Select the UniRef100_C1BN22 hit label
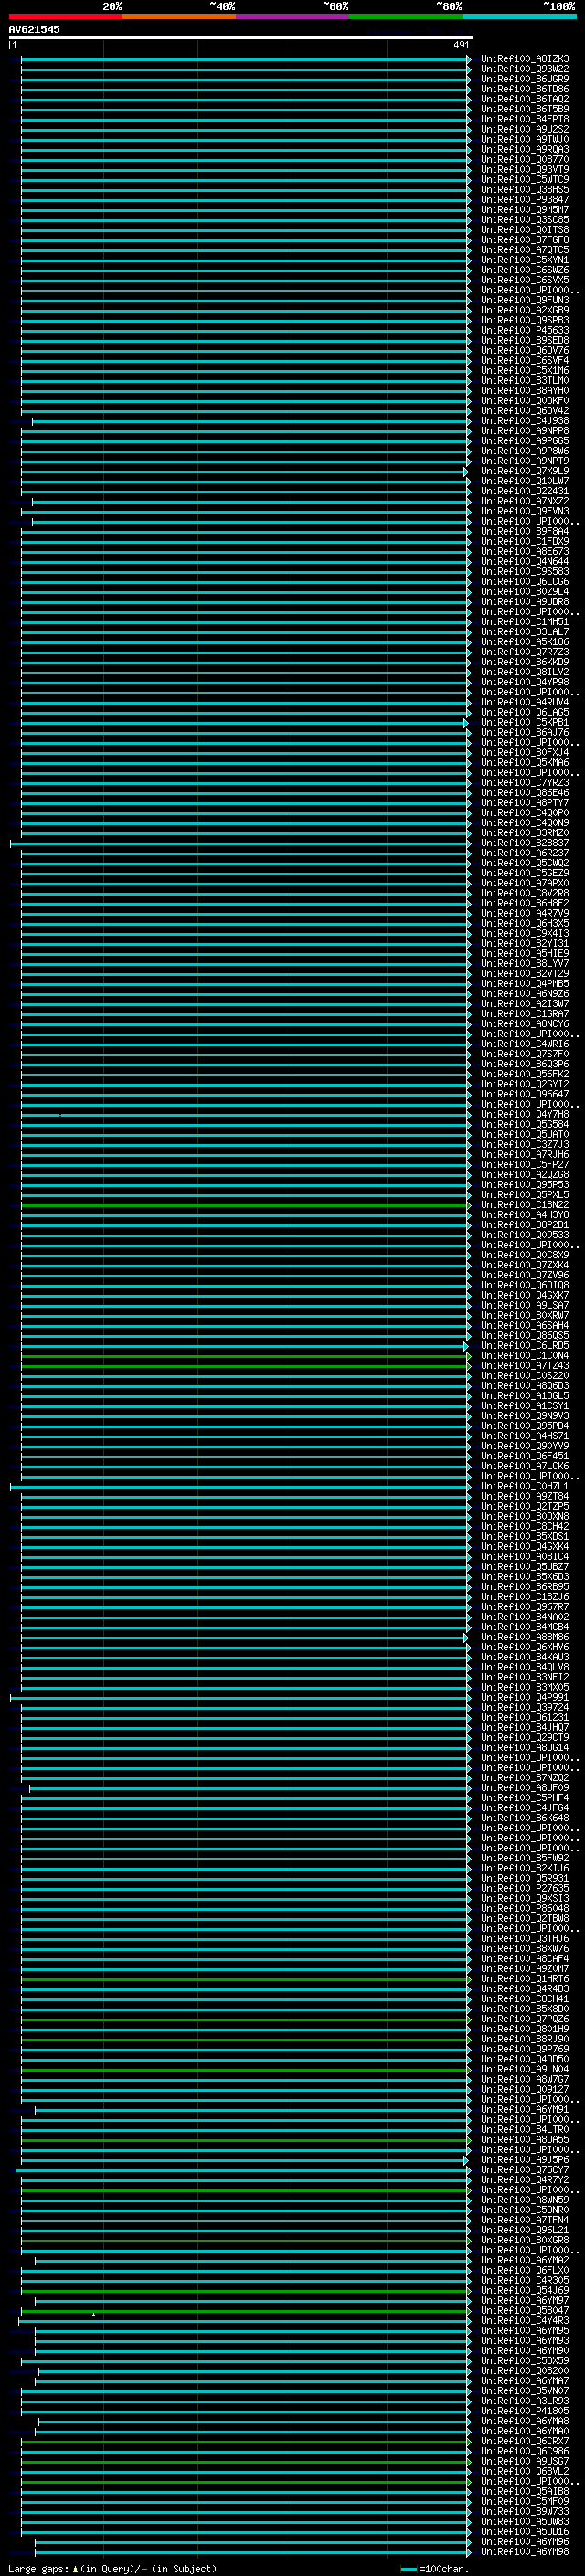This screenshot has width=585, height=2576. 525,1205
